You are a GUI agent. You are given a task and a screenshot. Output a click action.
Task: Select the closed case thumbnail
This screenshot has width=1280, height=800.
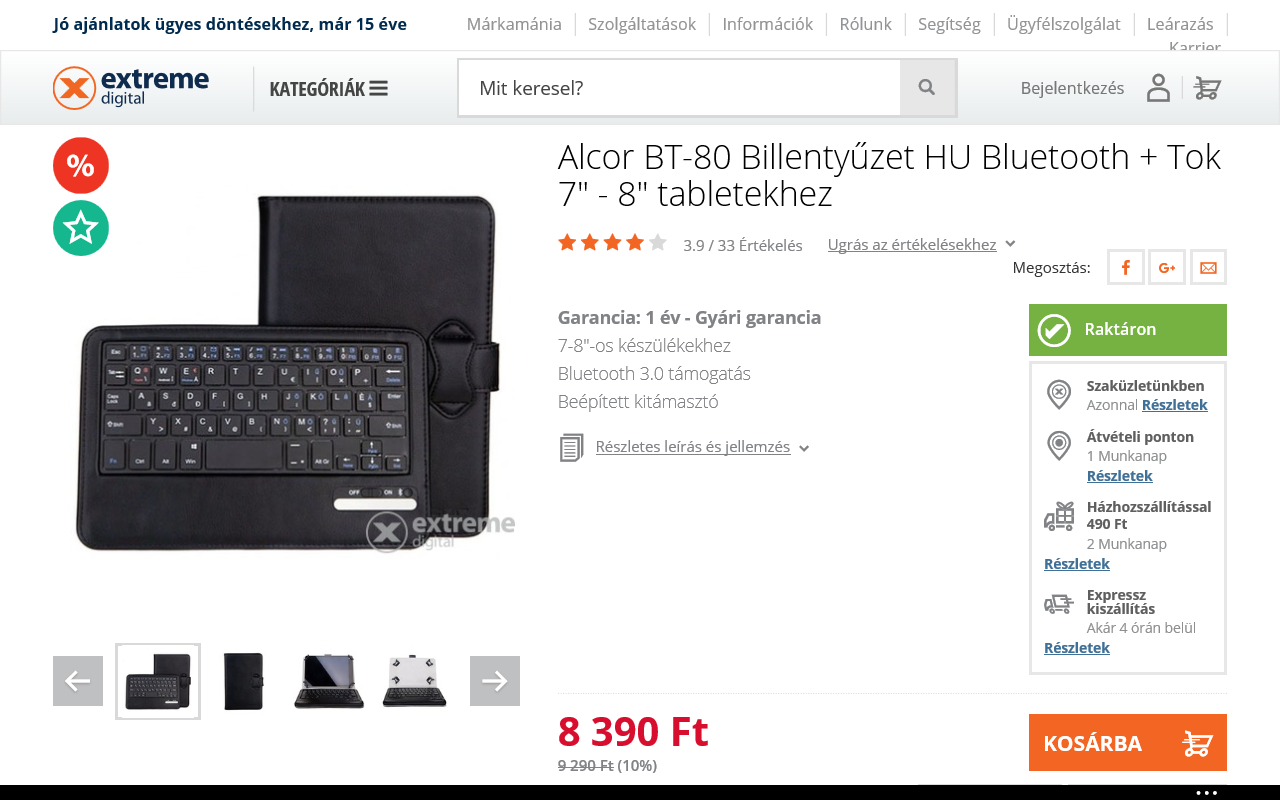pyautogui.click(x=243, y=681)
